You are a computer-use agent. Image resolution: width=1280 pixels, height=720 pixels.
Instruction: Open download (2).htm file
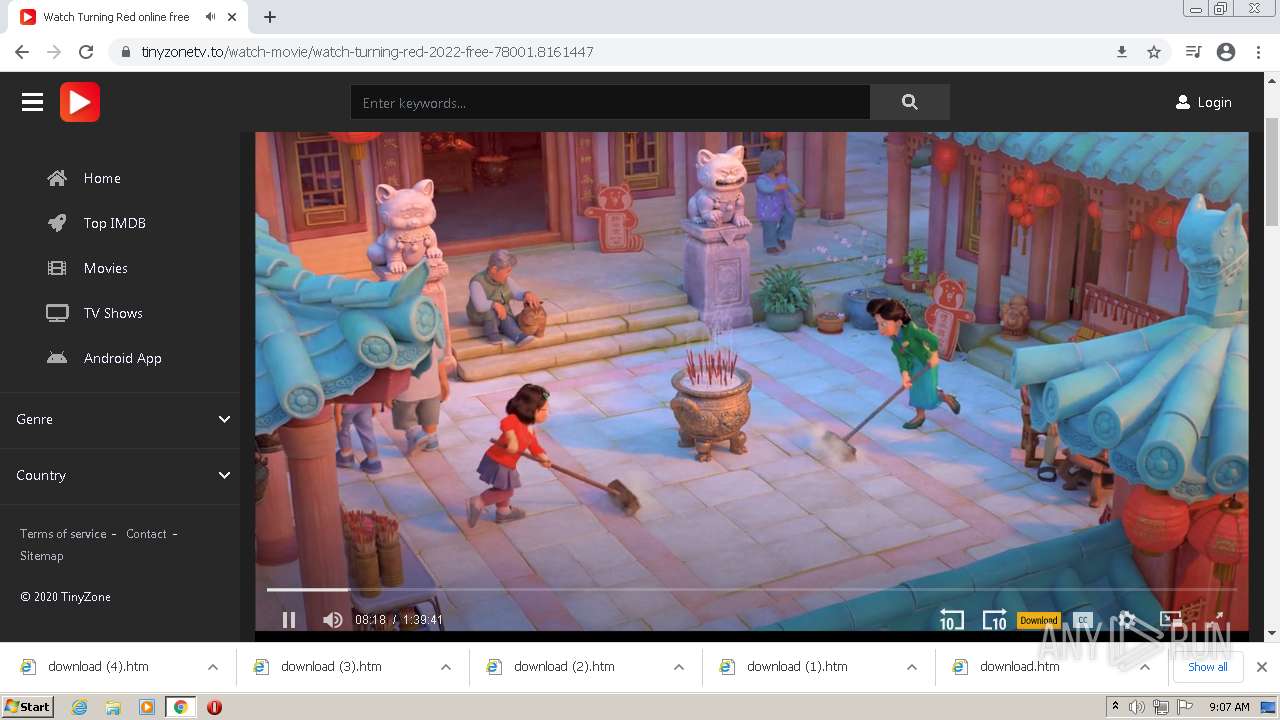point(564,667)
